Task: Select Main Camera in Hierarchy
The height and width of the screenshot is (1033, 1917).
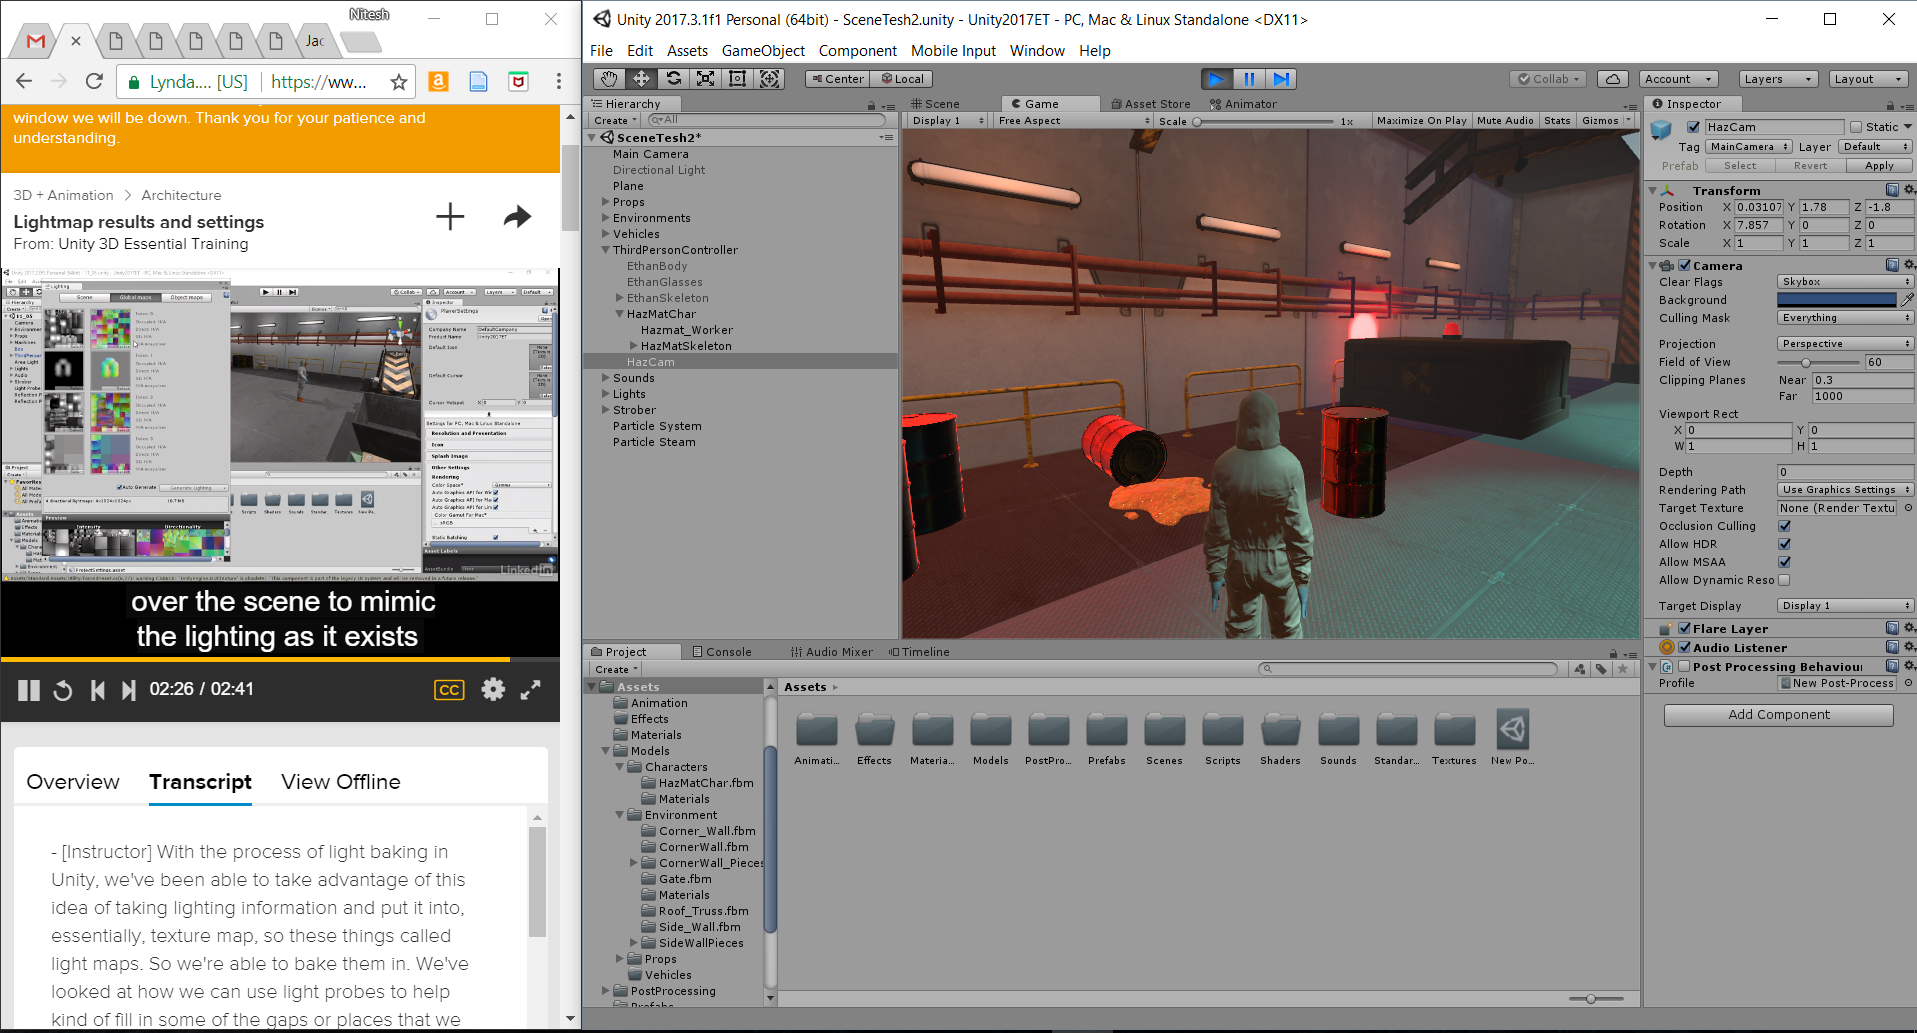Action: (651, 154)
